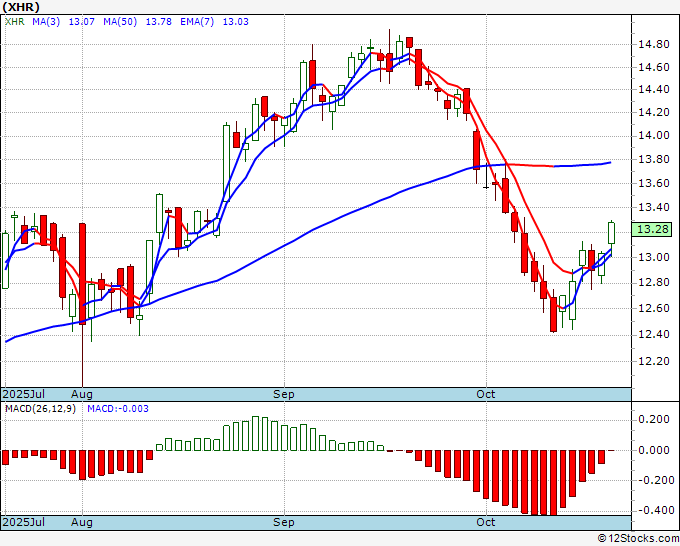
Task: Click the MA(3) legend label
Action: 46,22
